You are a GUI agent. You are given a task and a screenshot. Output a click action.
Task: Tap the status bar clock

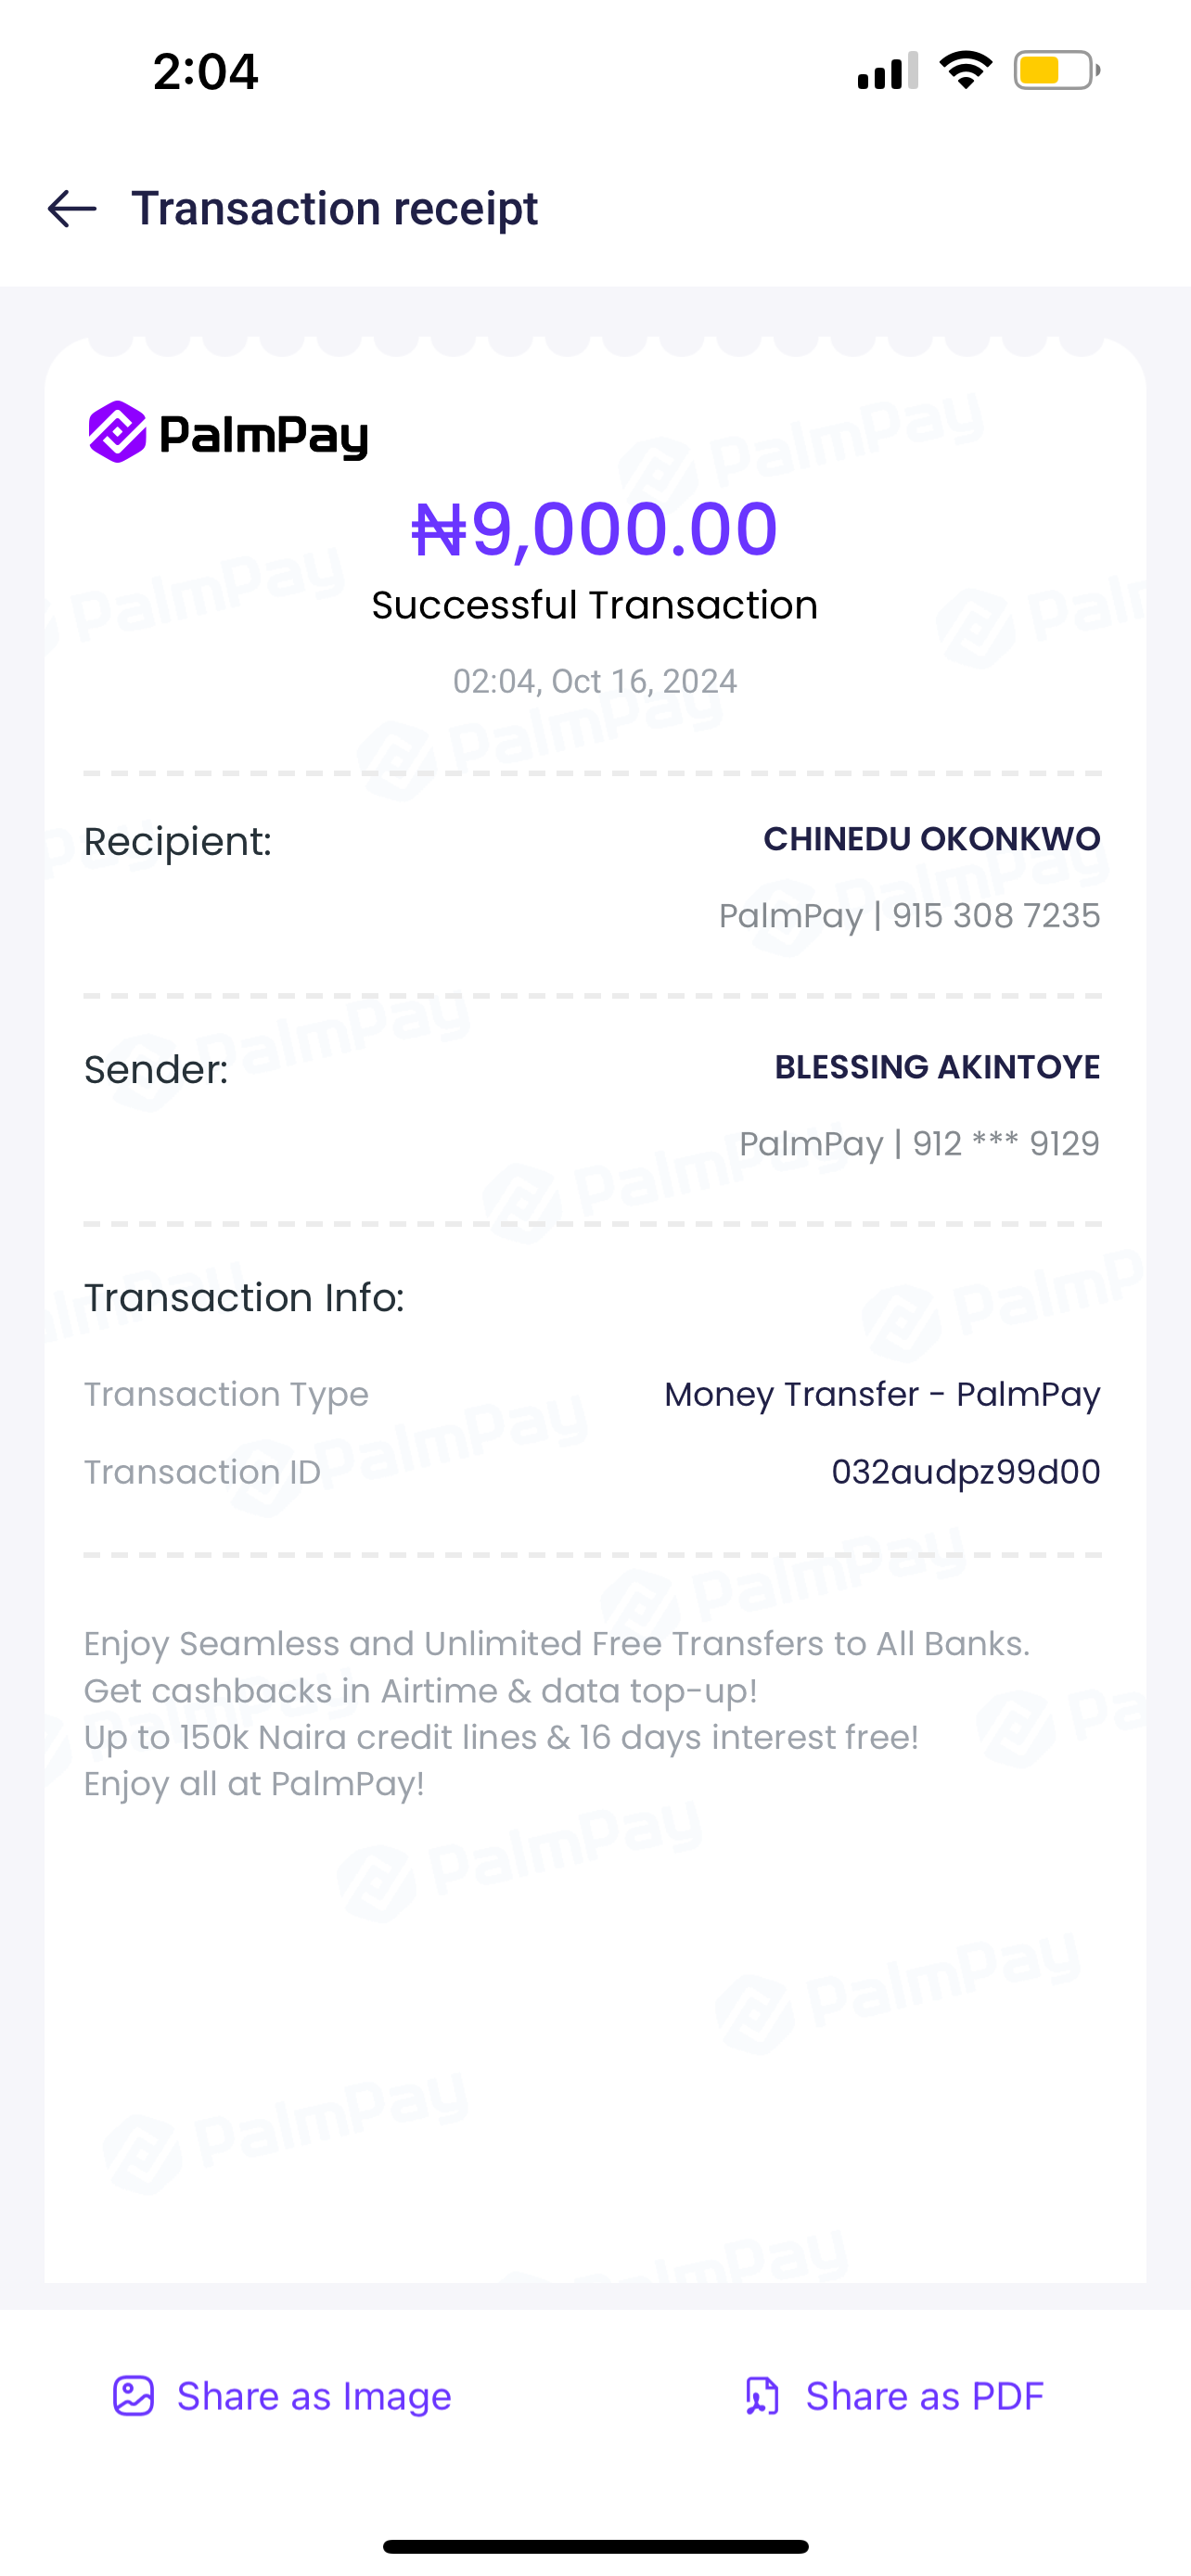[x=206, y=72]
